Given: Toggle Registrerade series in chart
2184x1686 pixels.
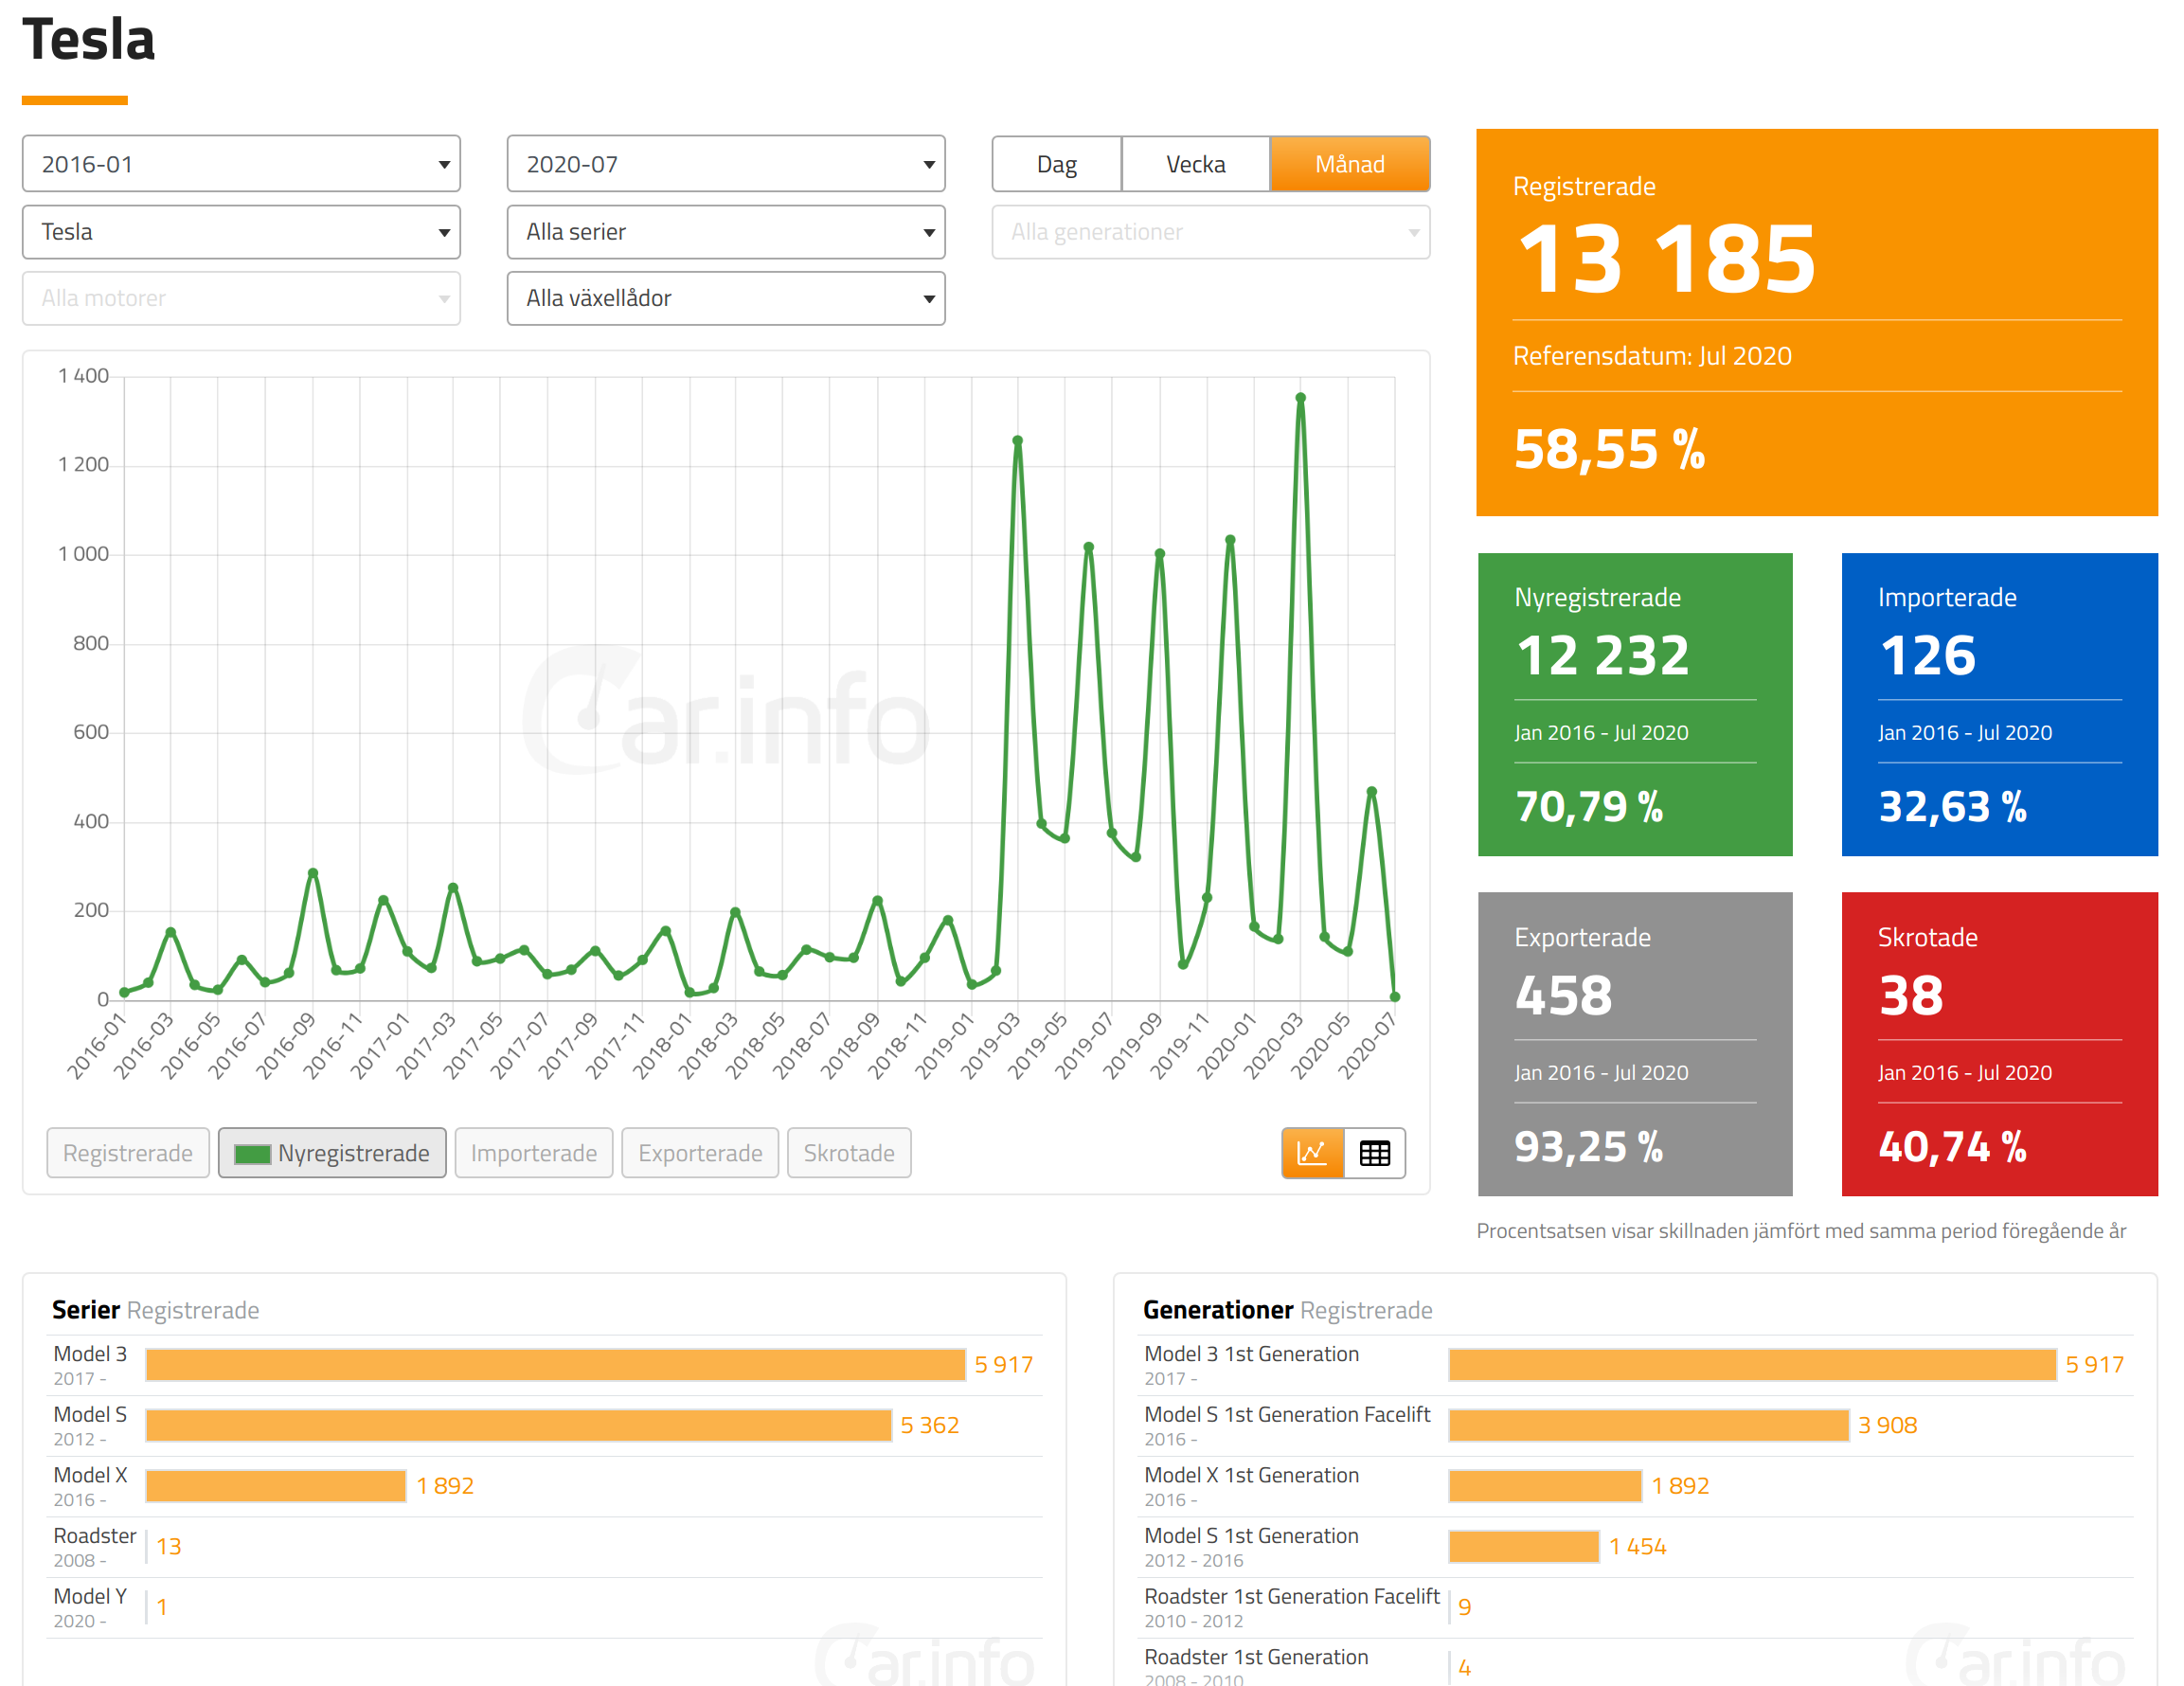Looking at the screenshot, I should click(127, 1153).
